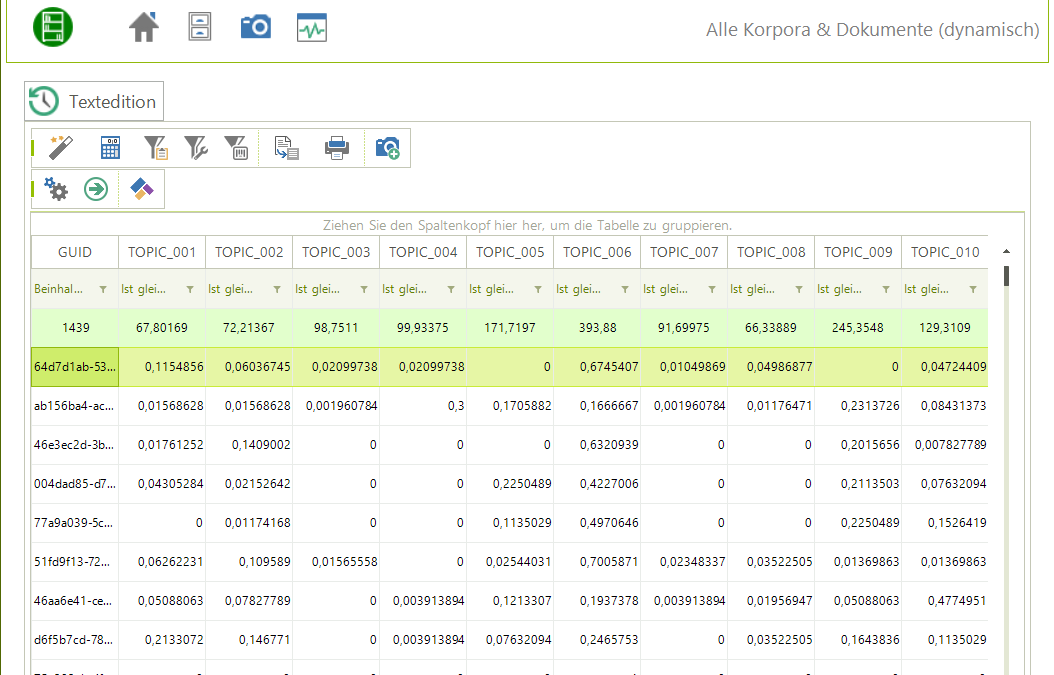Open the activity monitor waveform icon
Viewport: 1054px width, 675px height.
(x=312, y=28)
